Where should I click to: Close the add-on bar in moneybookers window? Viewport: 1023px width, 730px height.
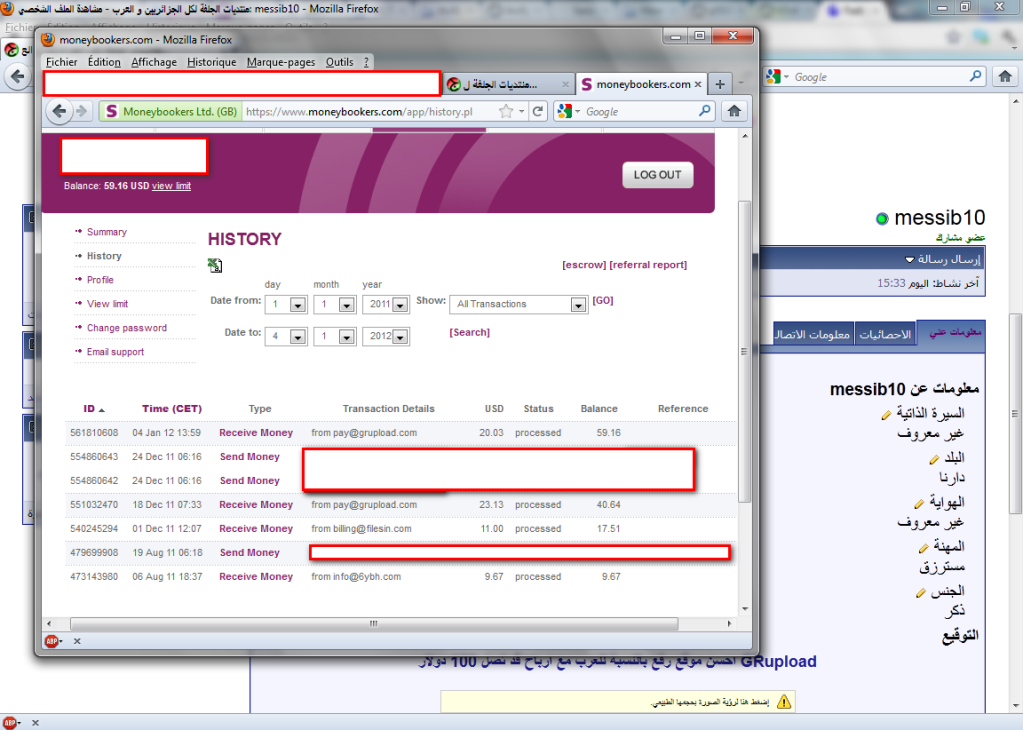[x=77, y=641]
